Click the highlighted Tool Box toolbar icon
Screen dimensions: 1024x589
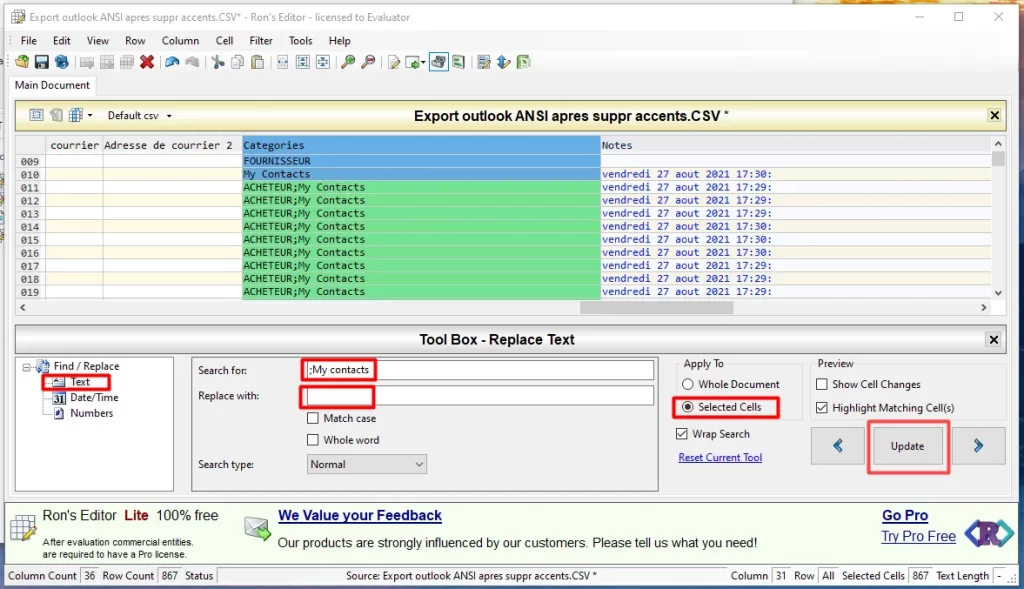(439, 62)
